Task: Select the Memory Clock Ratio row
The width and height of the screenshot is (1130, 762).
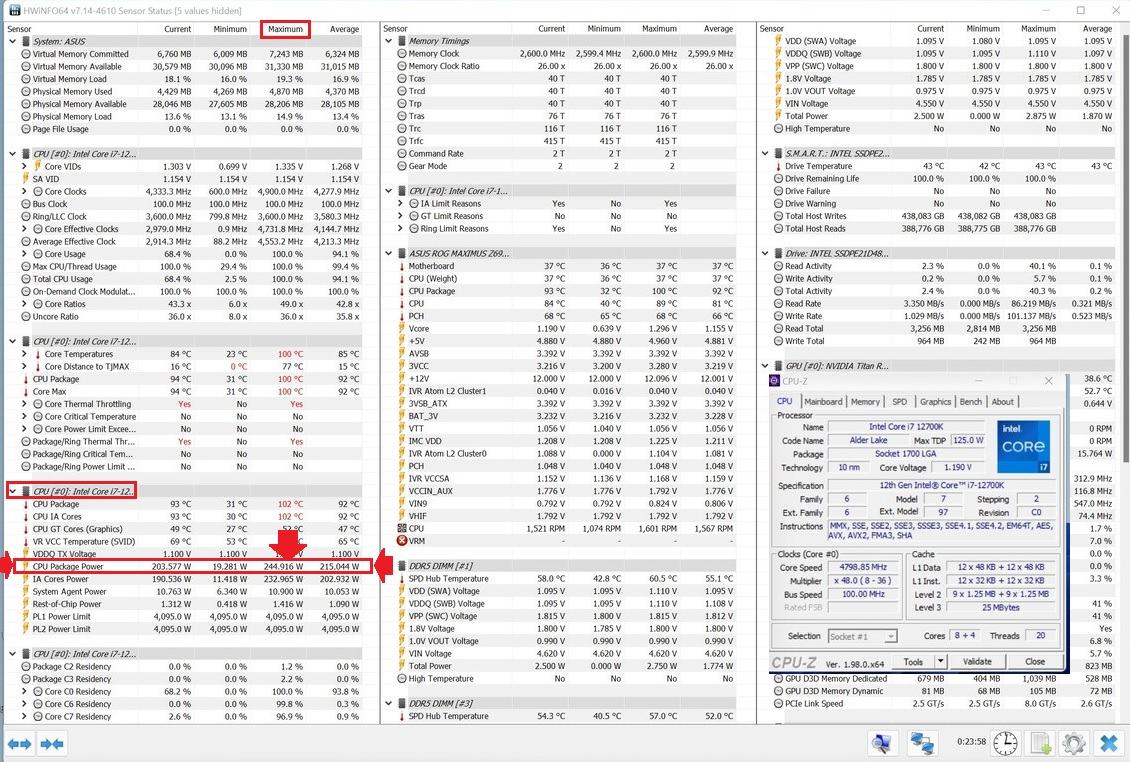Action: 566,66
